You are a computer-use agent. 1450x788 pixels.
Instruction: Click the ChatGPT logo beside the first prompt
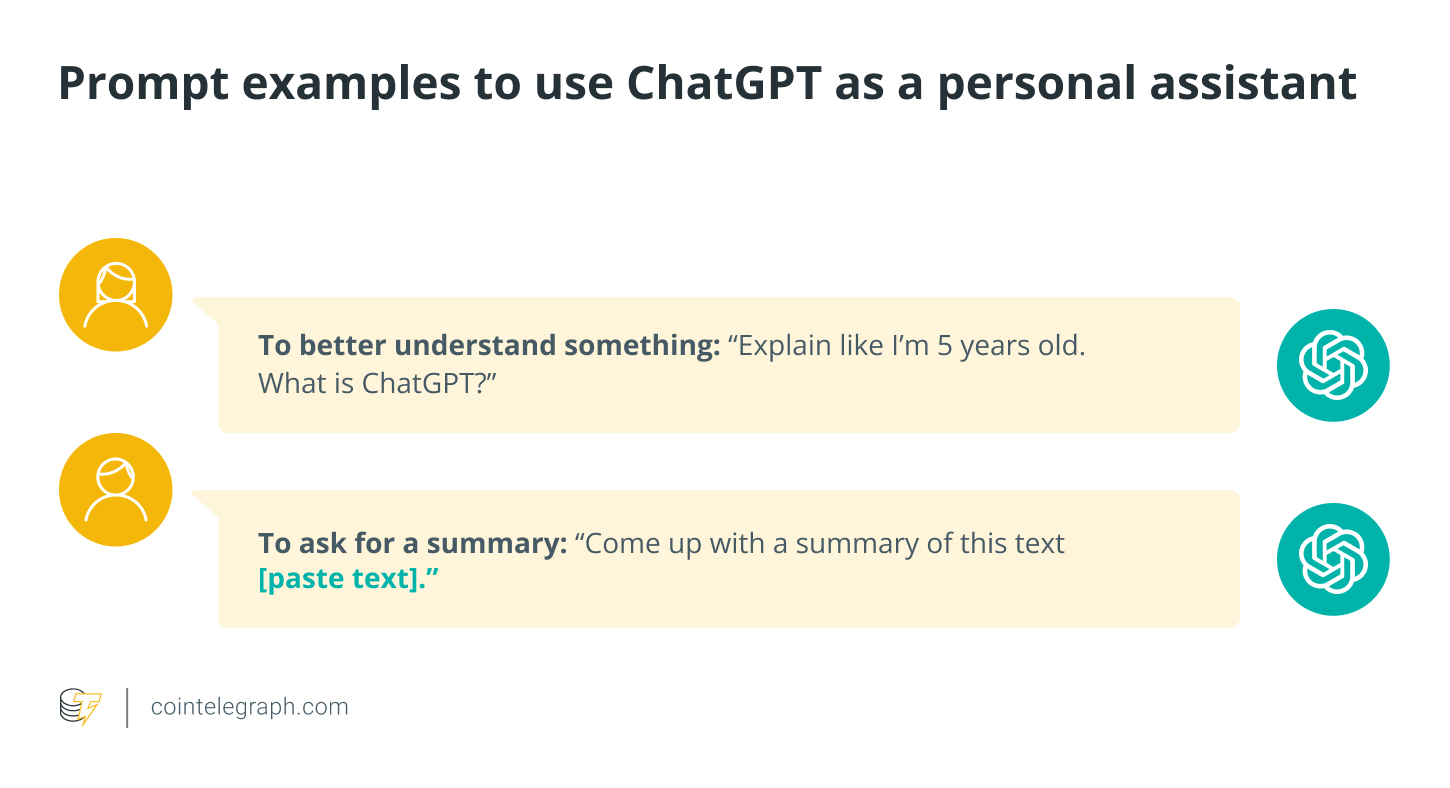pos(1333,365)
